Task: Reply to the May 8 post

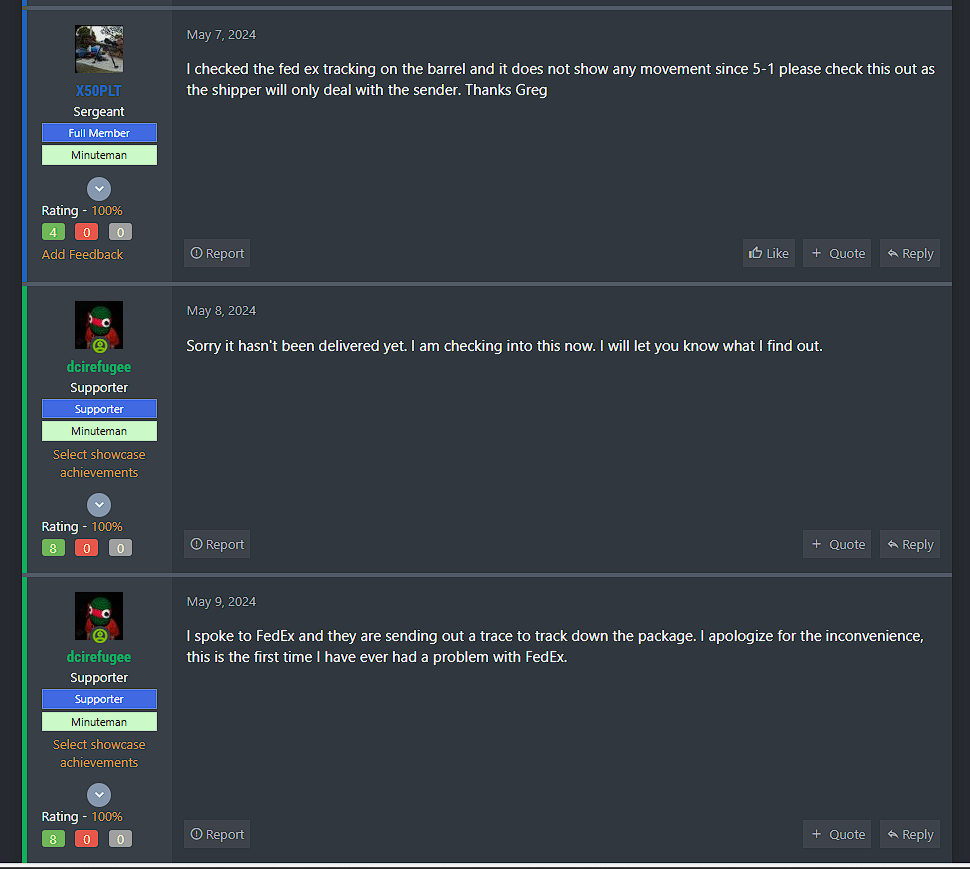Action: [x=910, y=544]
